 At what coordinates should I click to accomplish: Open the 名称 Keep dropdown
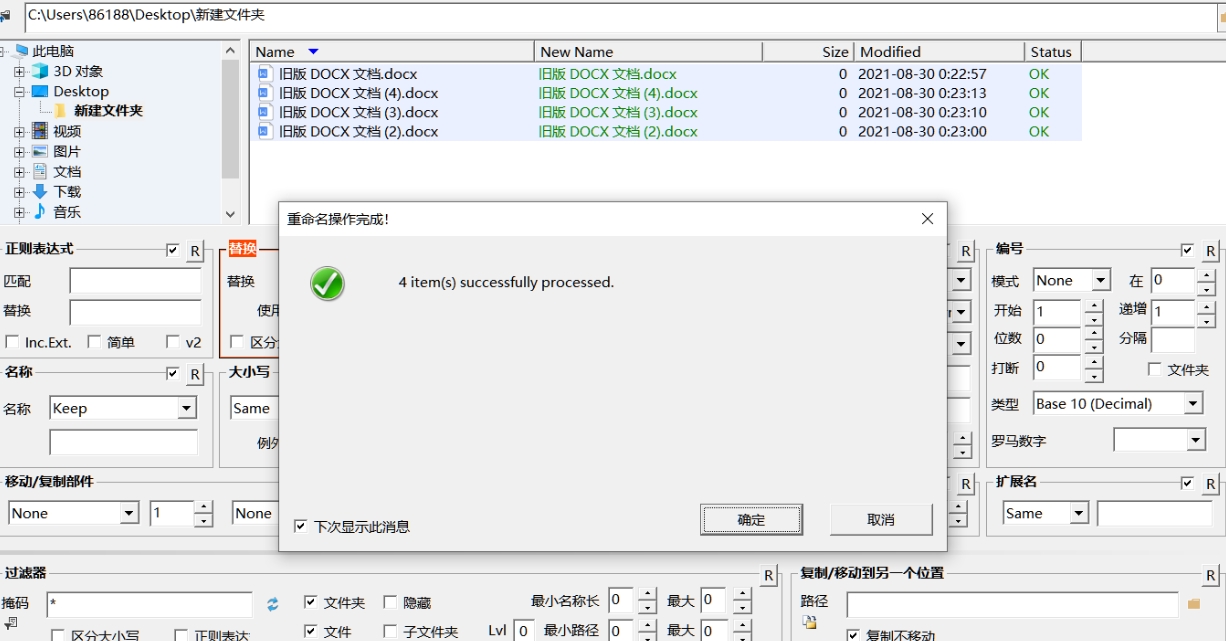pyautogui.click(x=187, y=408)
